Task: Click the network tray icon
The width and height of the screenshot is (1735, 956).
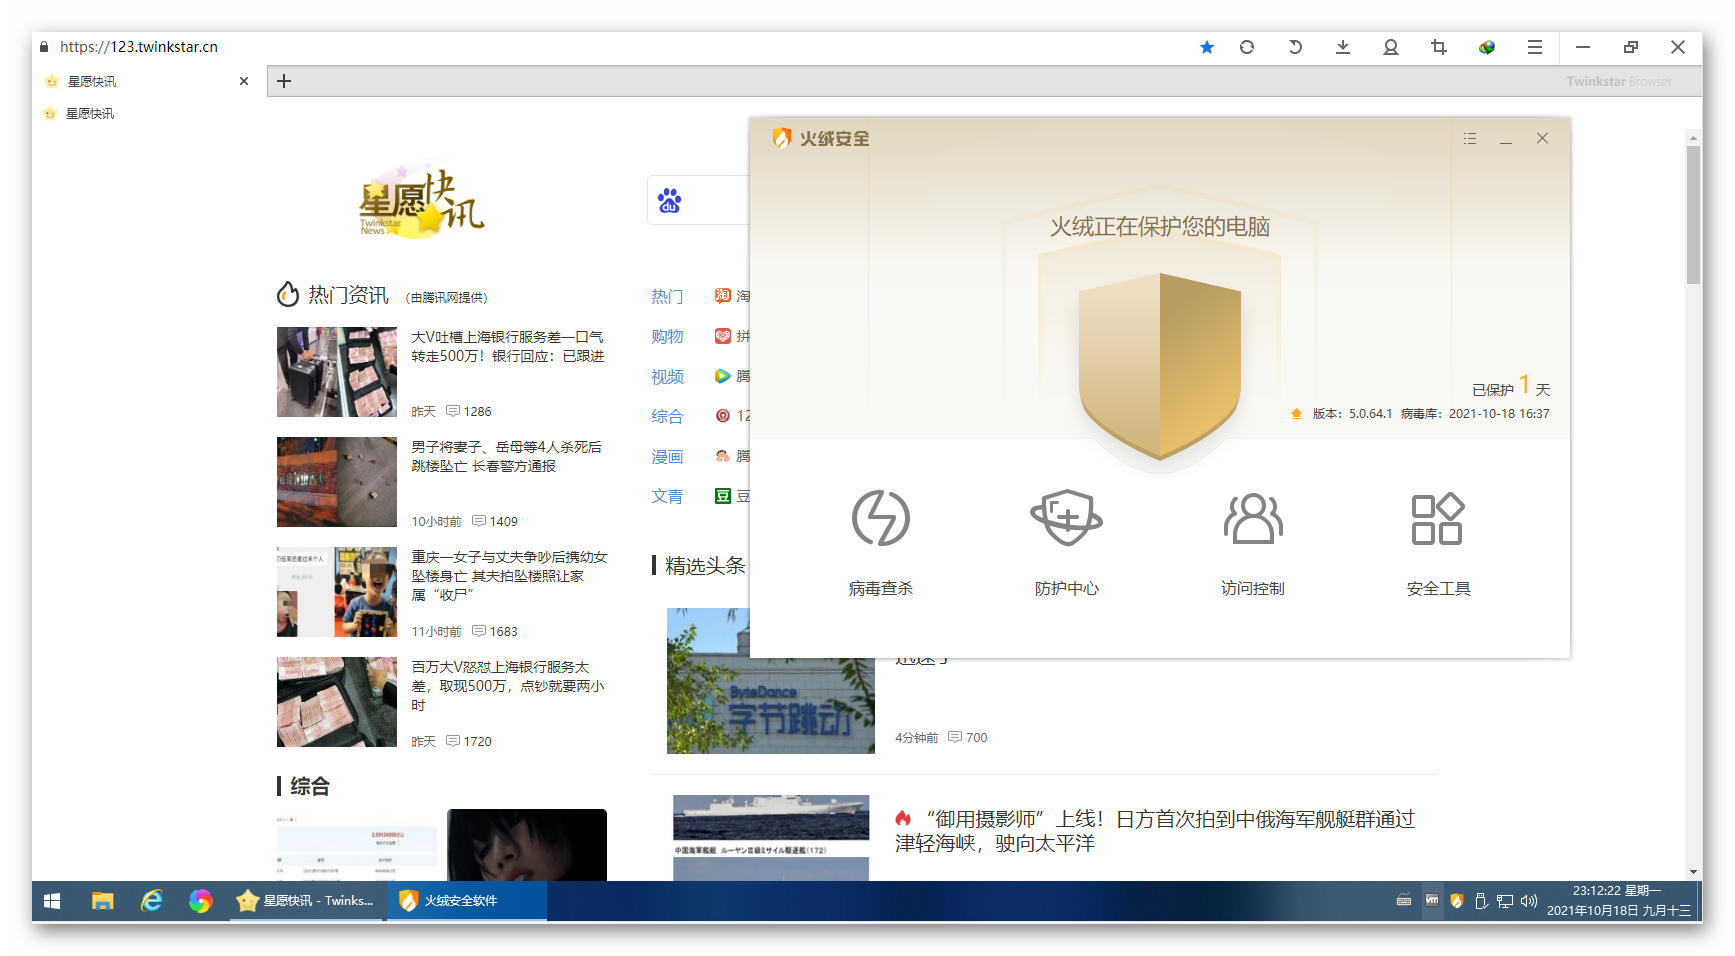Action: 1505,901
